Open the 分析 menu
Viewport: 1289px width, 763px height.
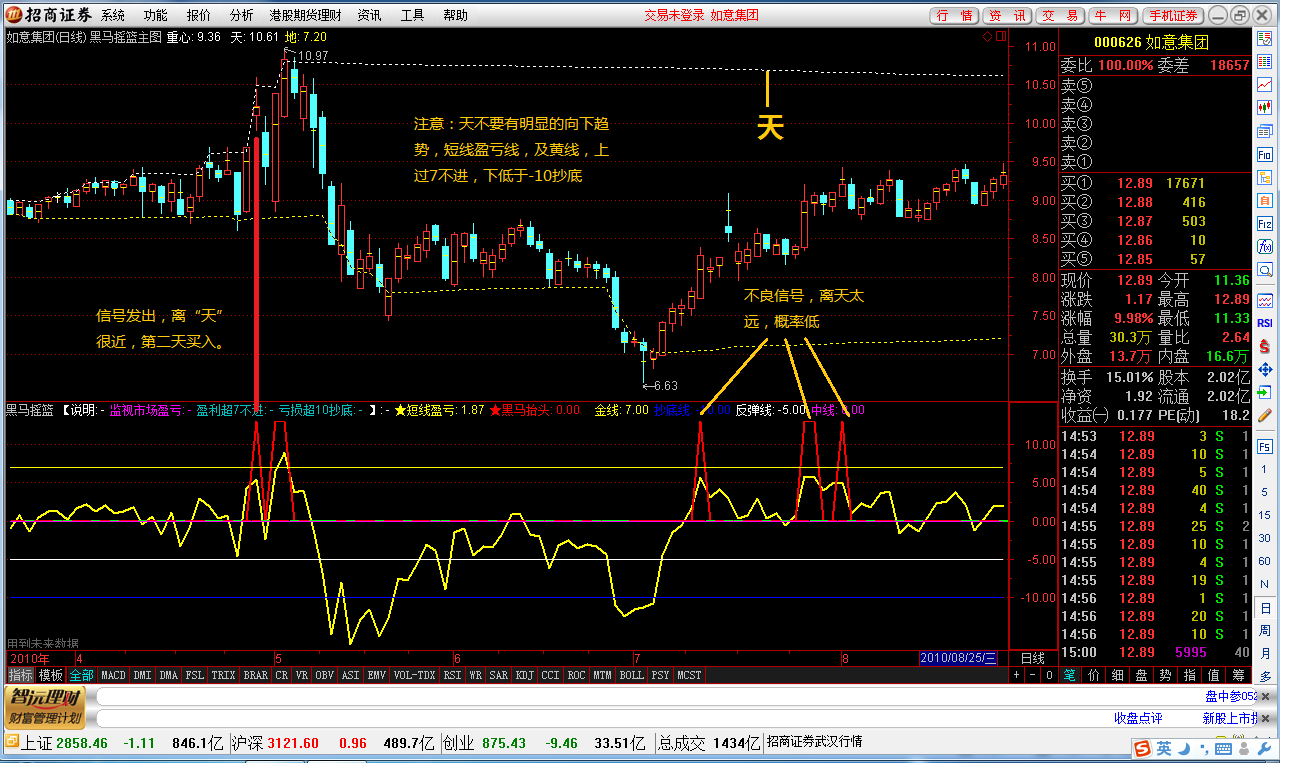click(x=241, y=15)
